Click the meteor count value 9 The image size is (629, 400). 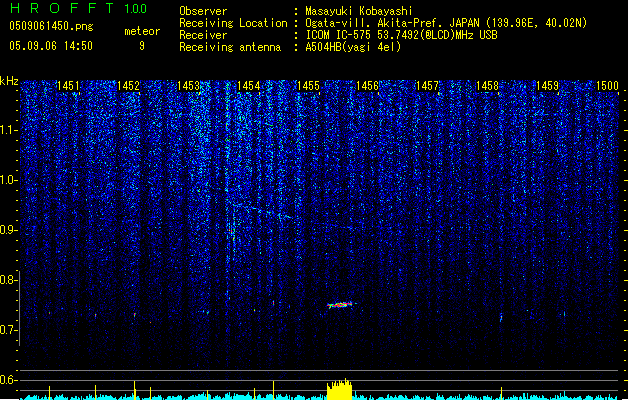coord(142,46)
